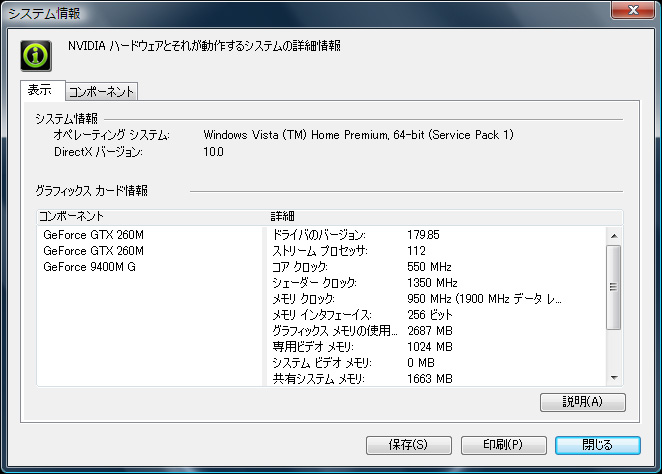Screen dimensions: 662x474
Task: Click the グラフィックス メモリの使用 row
Action: click(x=437, y=331)
